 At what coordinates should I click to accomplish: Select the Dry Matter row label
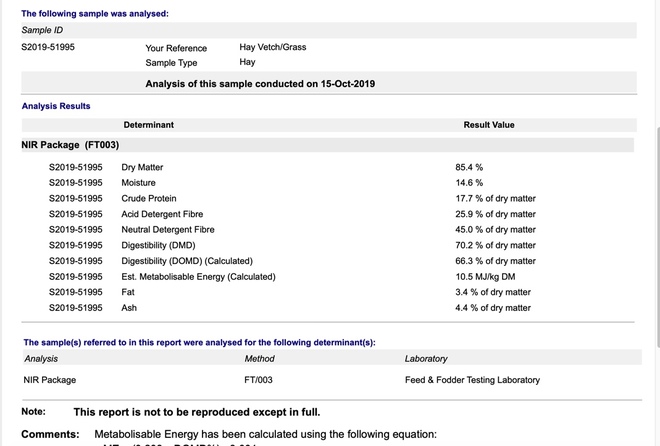(x=142, y=167)
